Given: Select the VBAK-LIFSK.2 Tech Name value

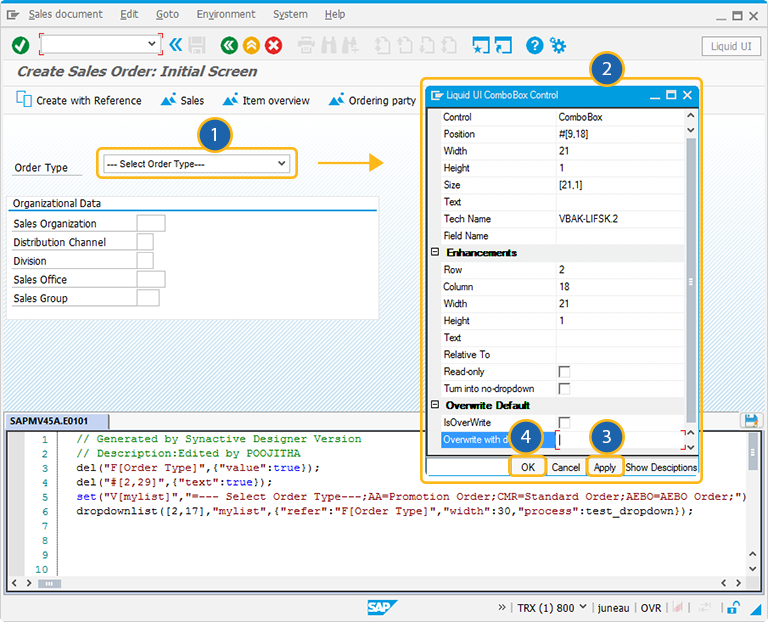Looking at the screenshot, I should [x=588, y=219].
